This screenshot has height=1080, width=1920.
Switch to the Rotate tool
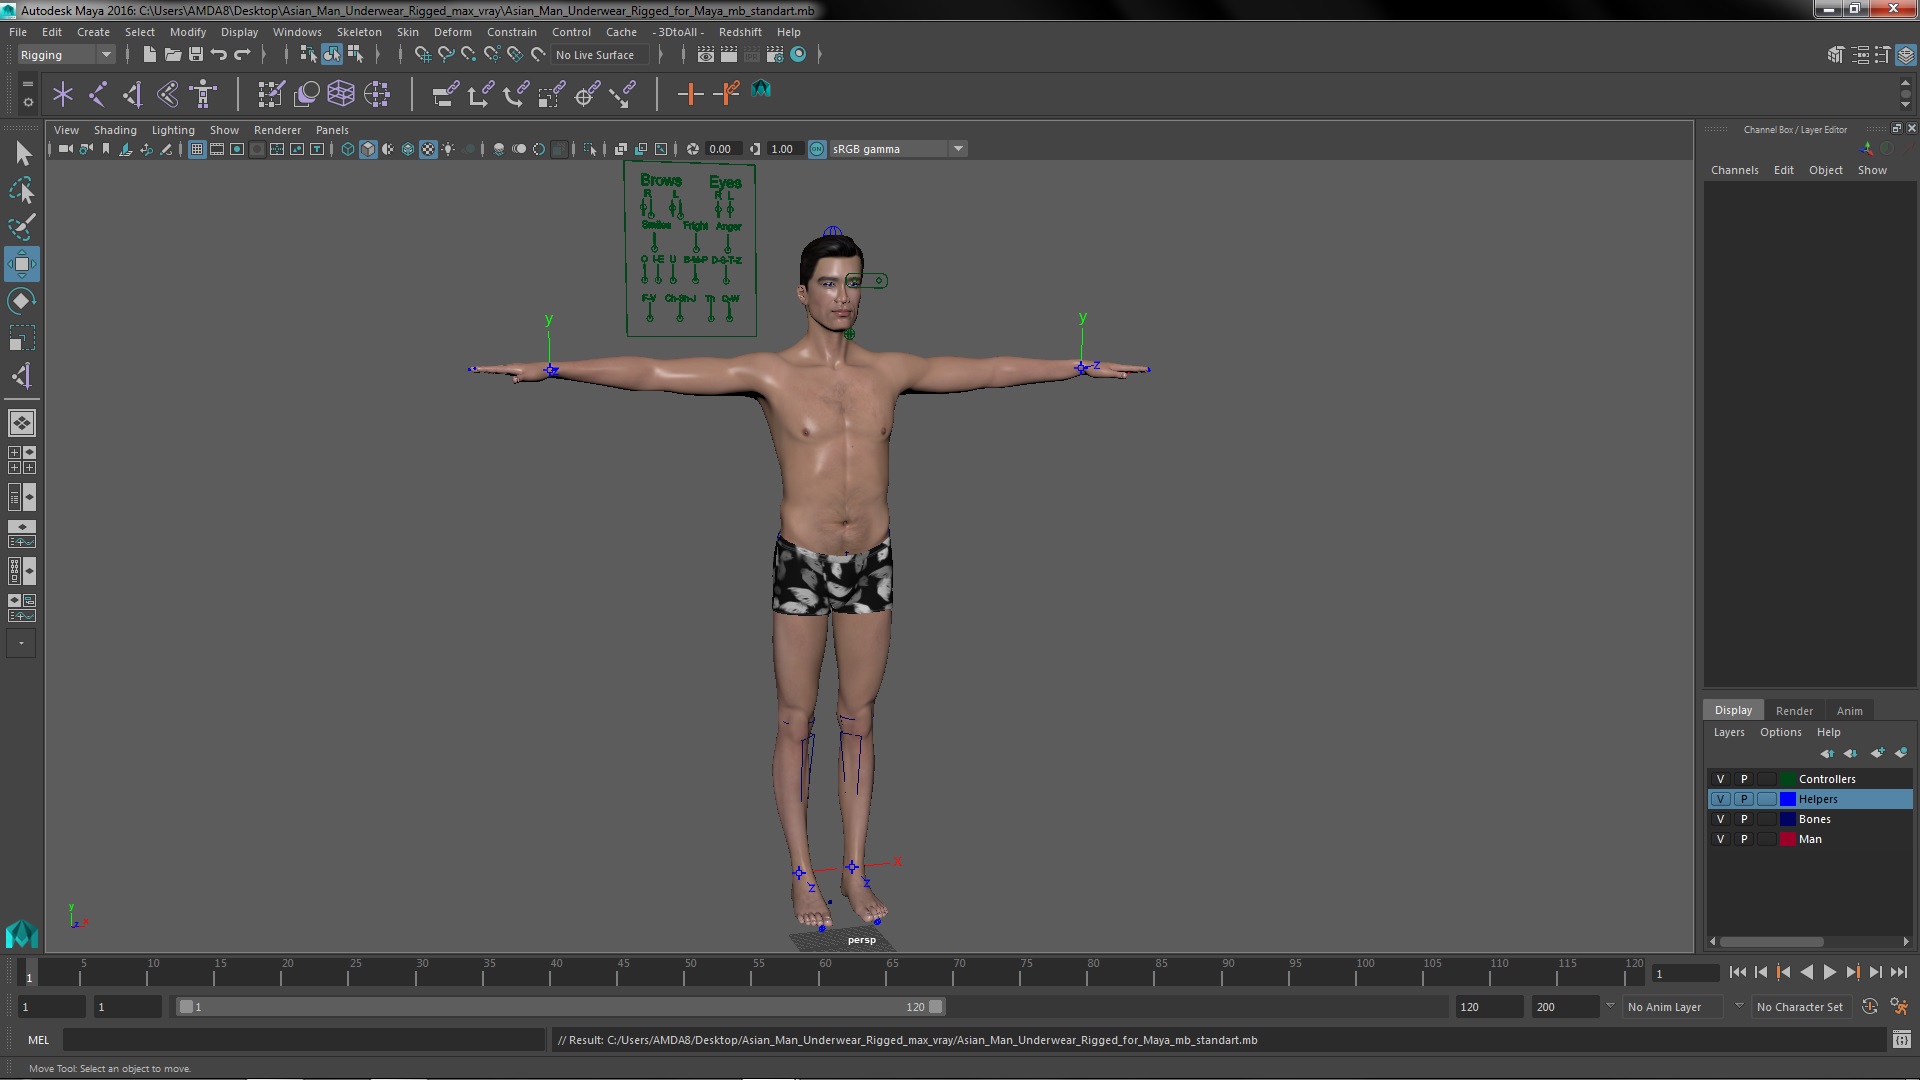(22, 301)
